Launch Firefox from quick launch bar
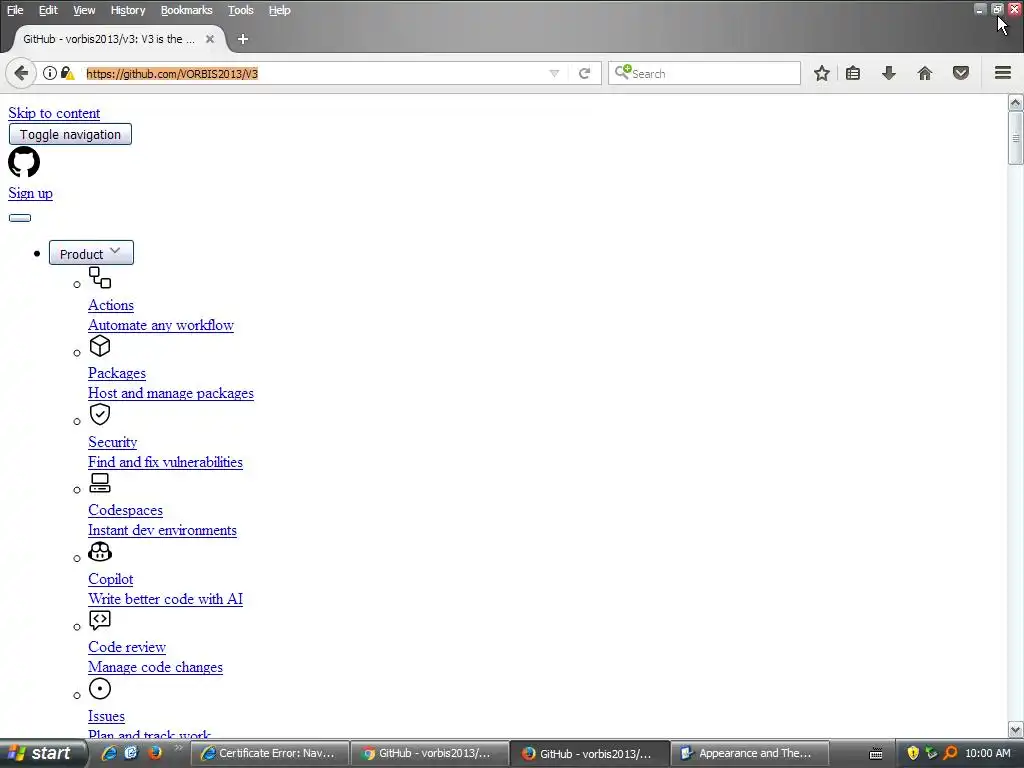 click(x=155, y=753)
